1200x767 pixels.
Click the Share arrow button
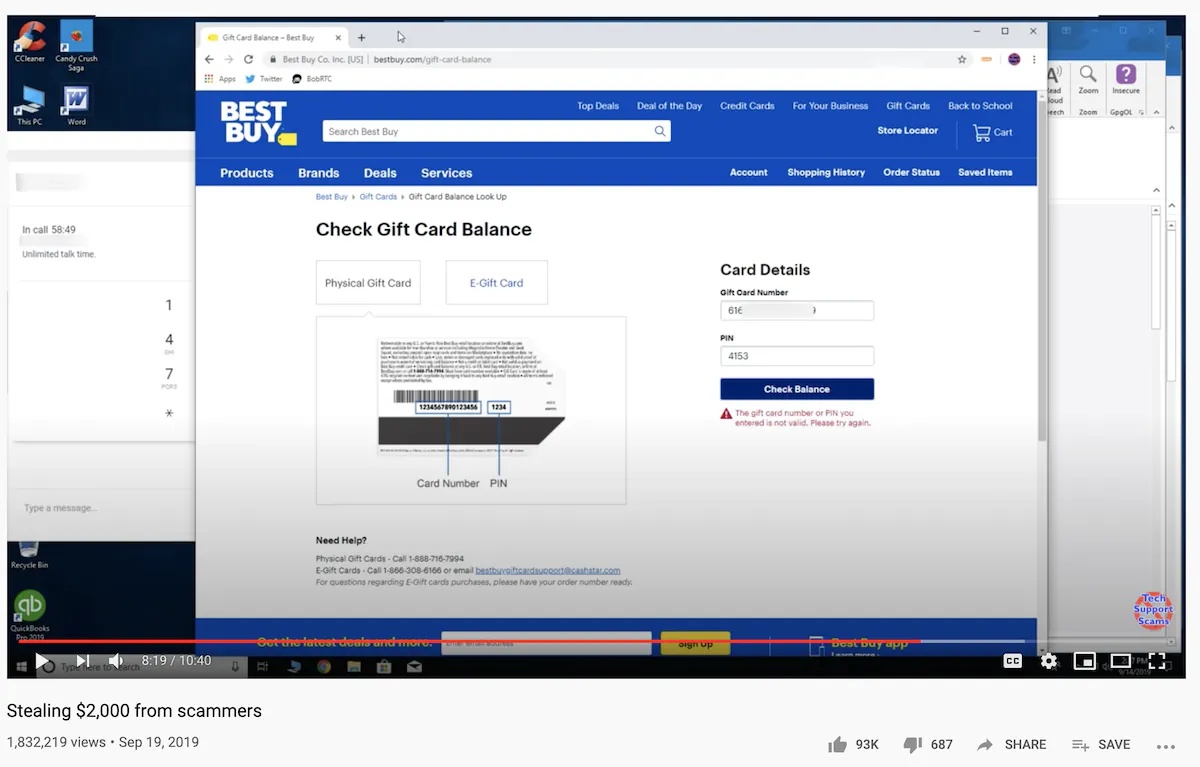pos(1011,744)
